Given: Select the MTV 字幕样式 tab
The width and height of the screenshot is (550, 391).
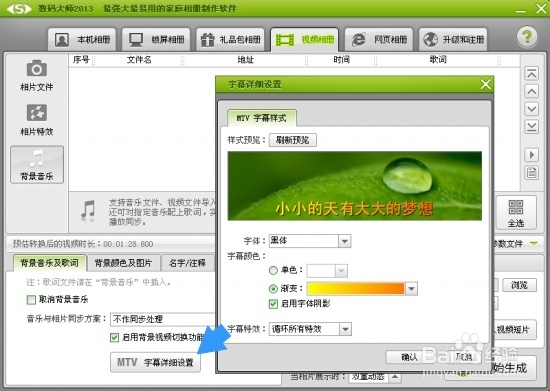Looking at the screenshot, I should point(262,118).
